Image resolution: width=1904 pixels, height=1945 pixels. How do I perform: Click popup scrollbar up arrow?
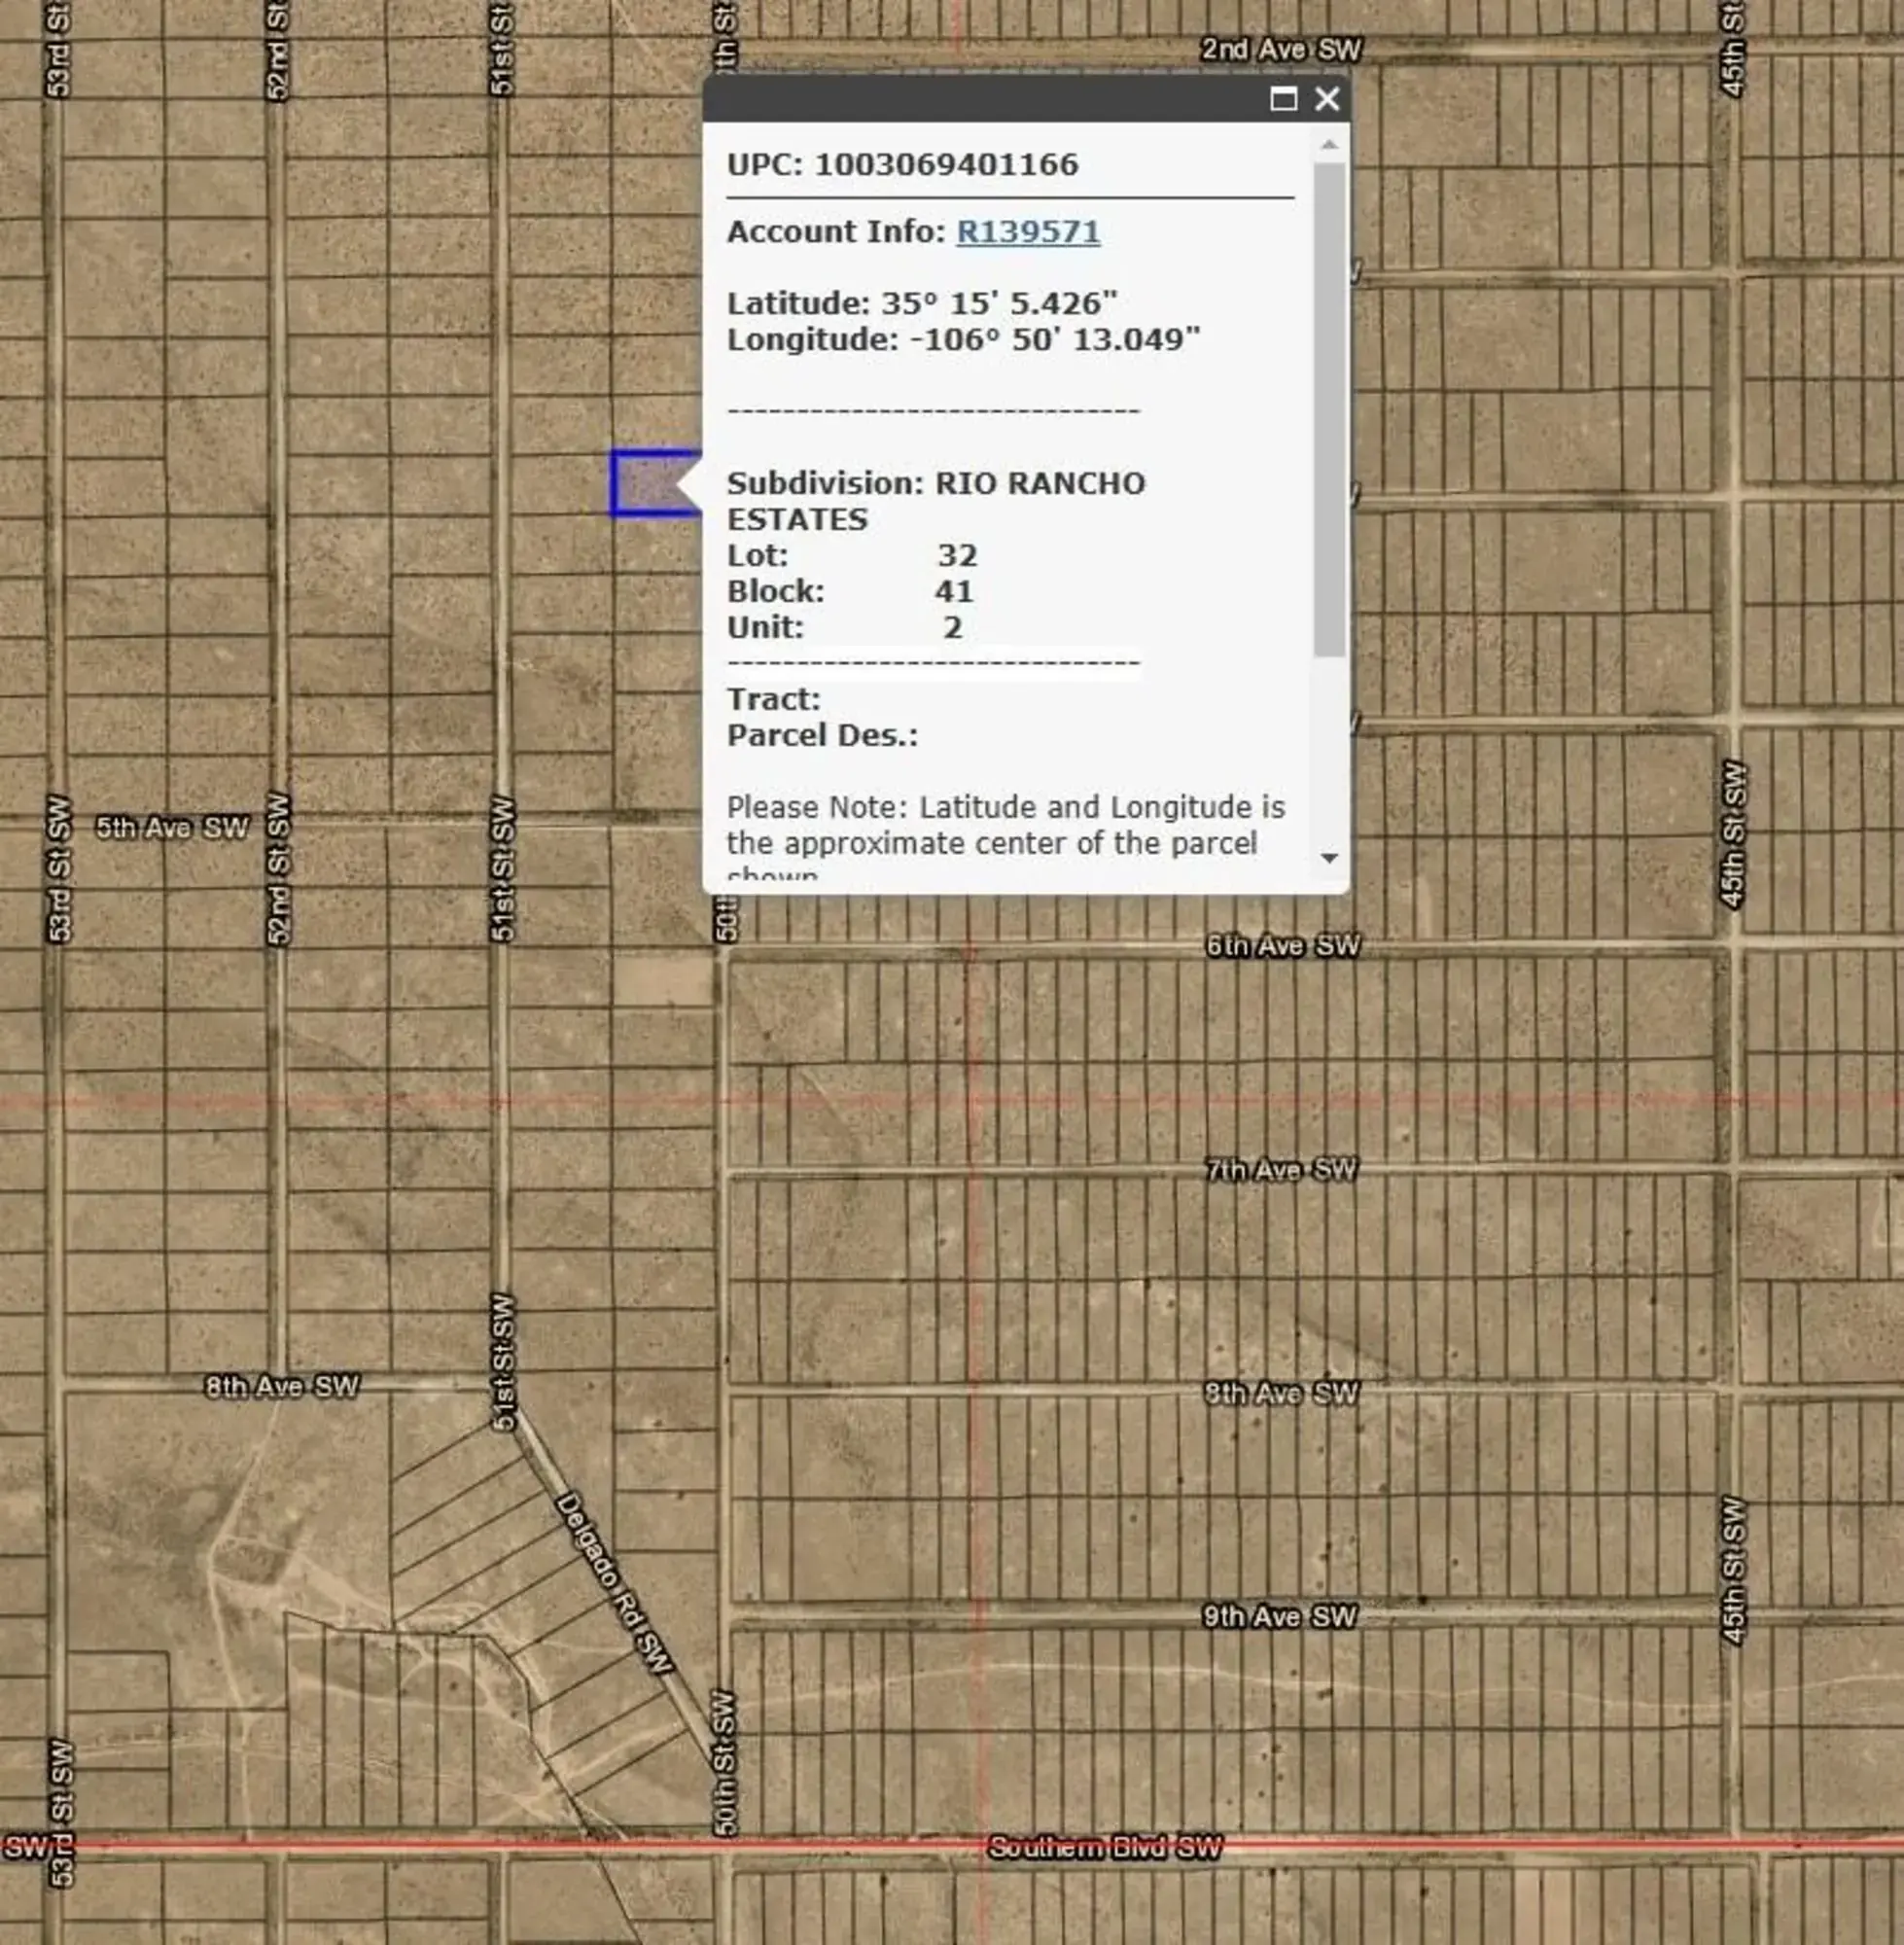click(x=1329, y=146)
